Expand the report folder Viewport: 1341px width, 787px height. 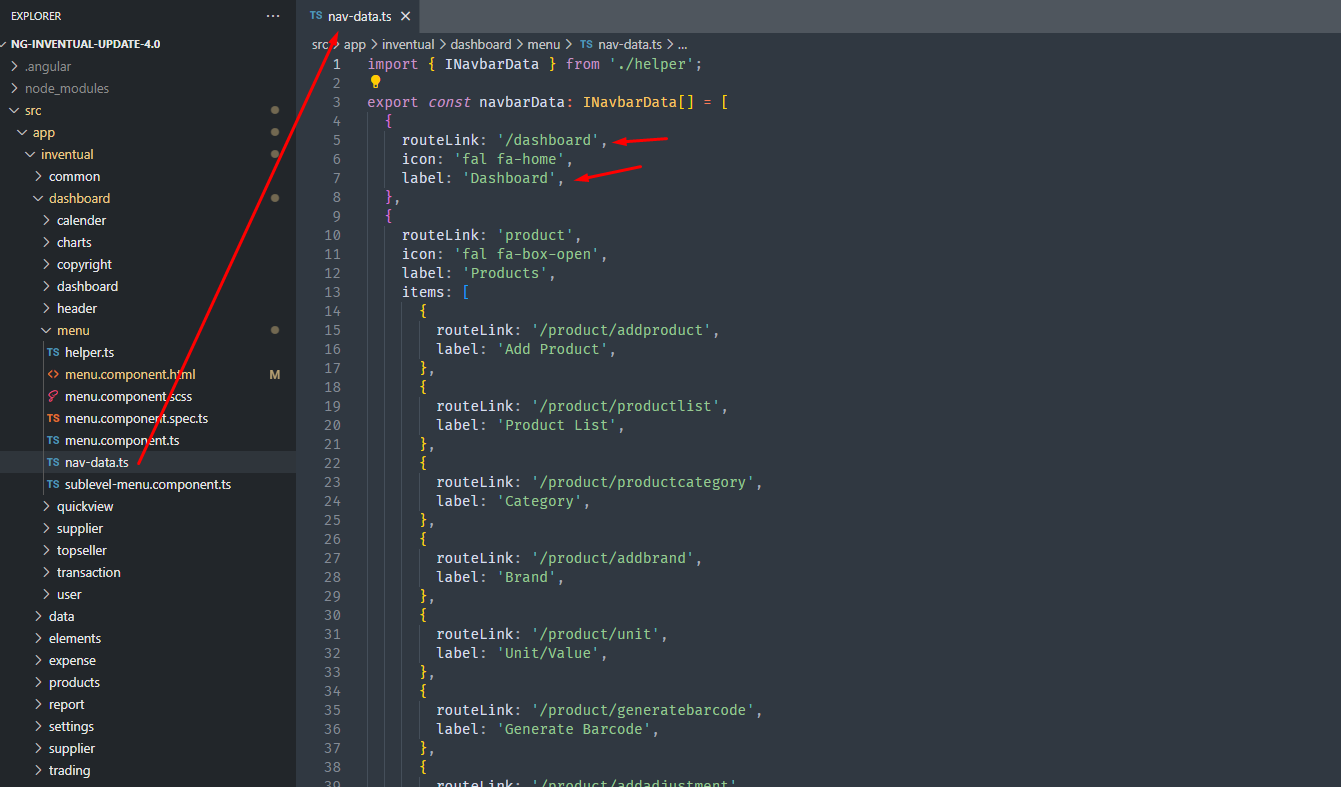[x=66, y=704]
